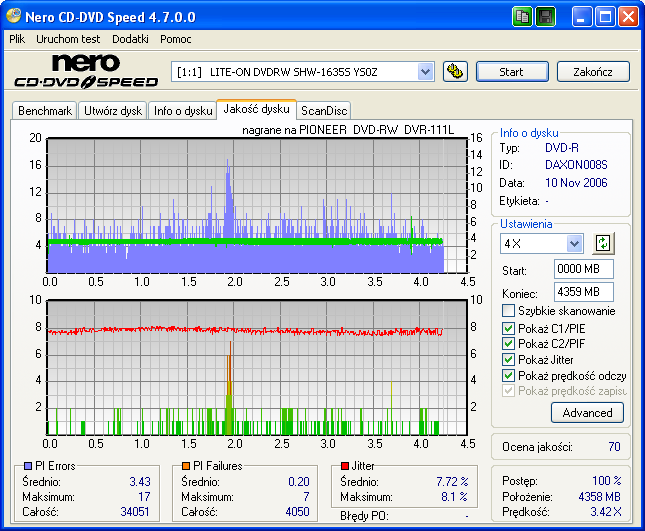Close the Nero CD-DVD Speed window
Screen dimensions: 645x531
tap(629, 17)
